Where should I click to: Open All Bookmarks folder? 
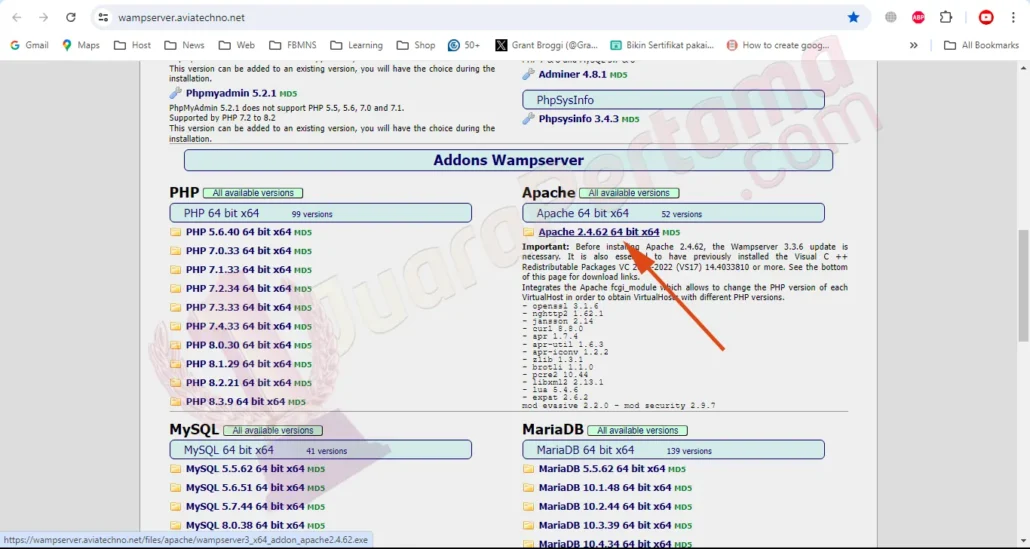coord(981,45)
